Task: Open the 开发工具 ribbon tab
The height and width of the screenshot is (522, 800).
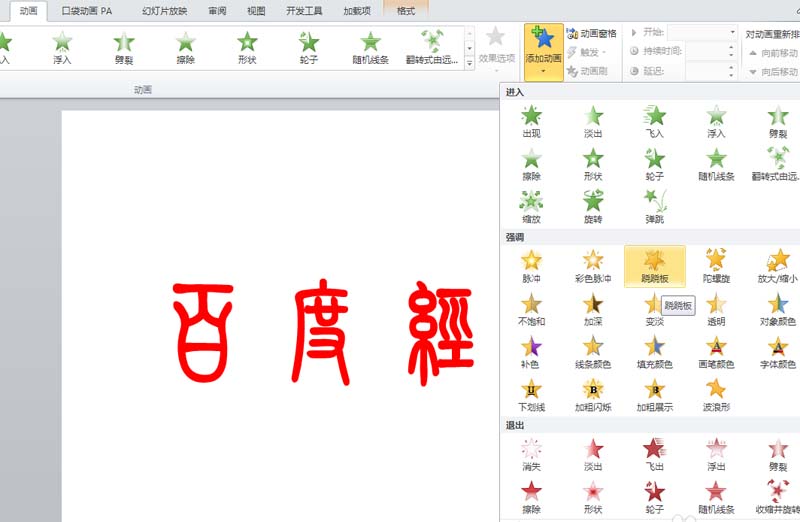Action: [304, 11]
